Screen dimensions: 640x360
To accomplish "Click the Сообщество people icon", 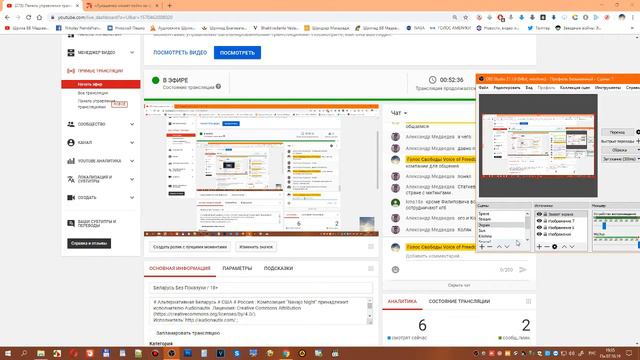I will pos(71,124).
